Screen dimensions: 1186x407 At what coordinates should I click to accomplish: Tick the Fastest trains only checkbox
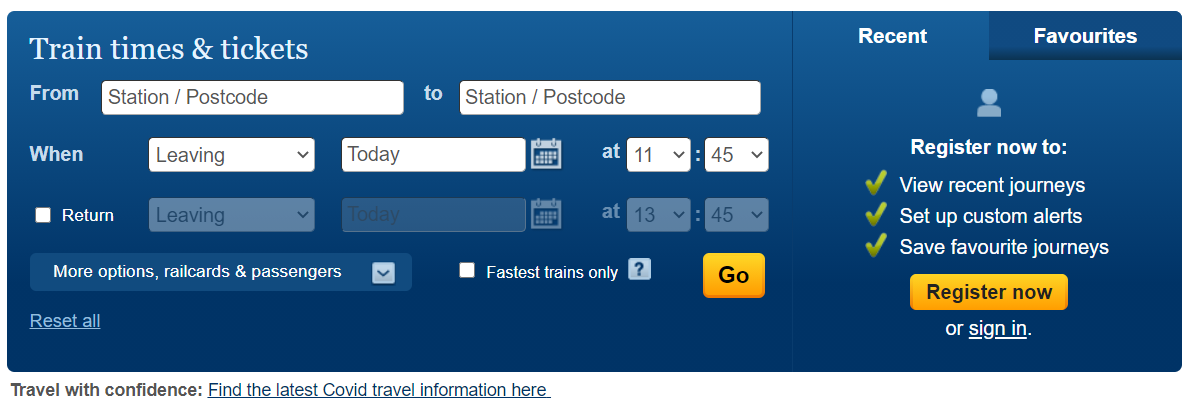click(467, 270)
